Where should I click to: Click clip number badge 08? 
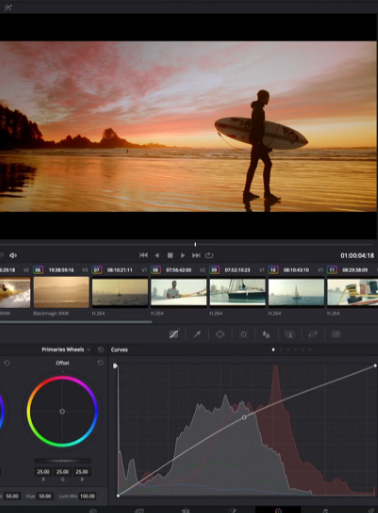pyautogui.click(x=155, y=270)
